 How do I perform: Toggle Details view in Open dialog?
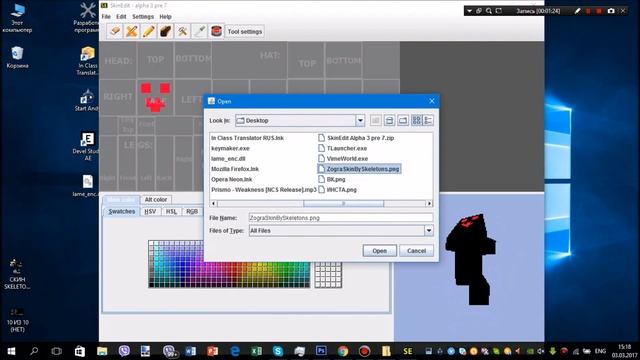click(428, 120)
